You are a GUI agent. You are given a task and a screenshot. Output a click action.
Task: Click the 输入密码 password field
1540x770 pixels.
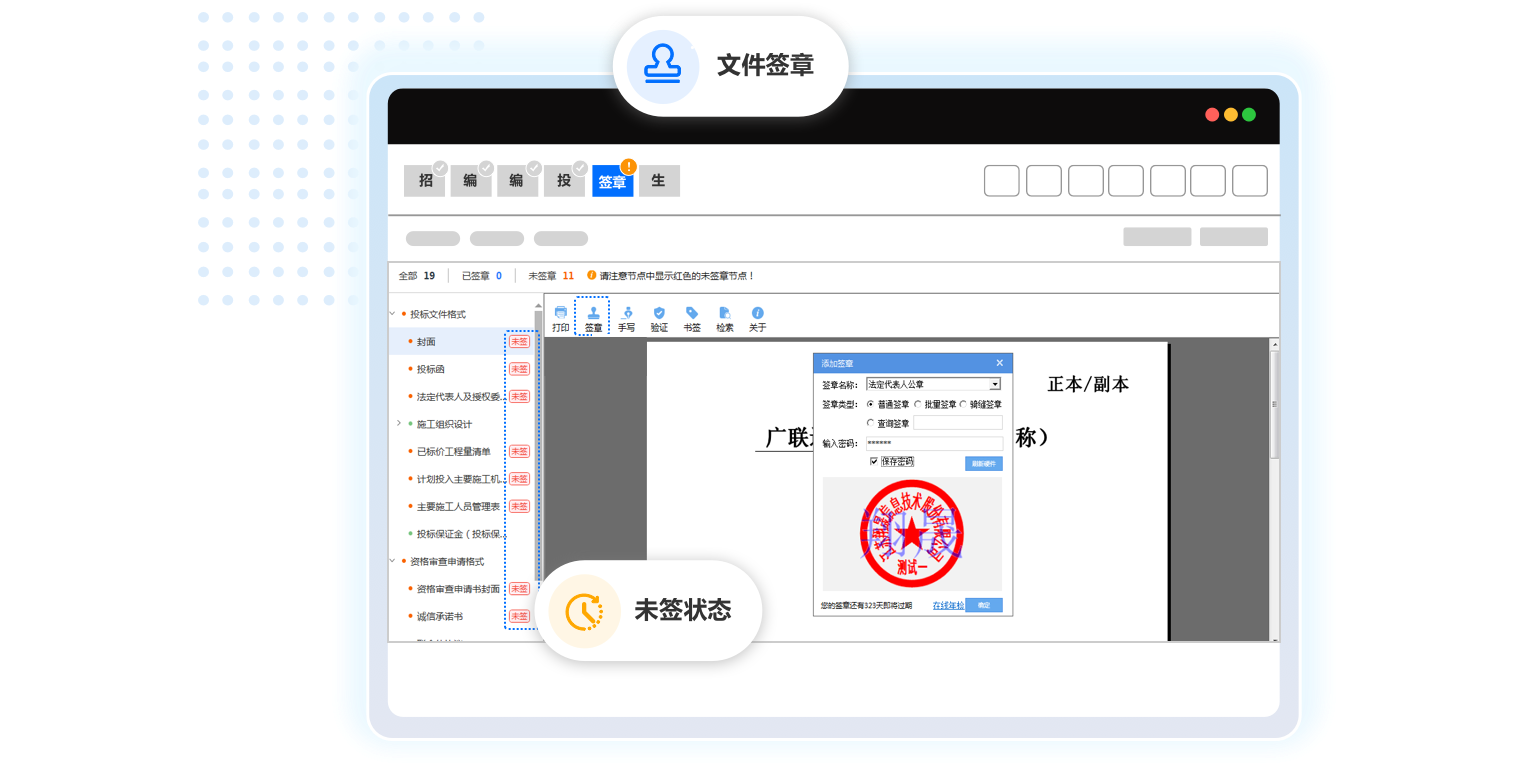(x=934, y=443)
